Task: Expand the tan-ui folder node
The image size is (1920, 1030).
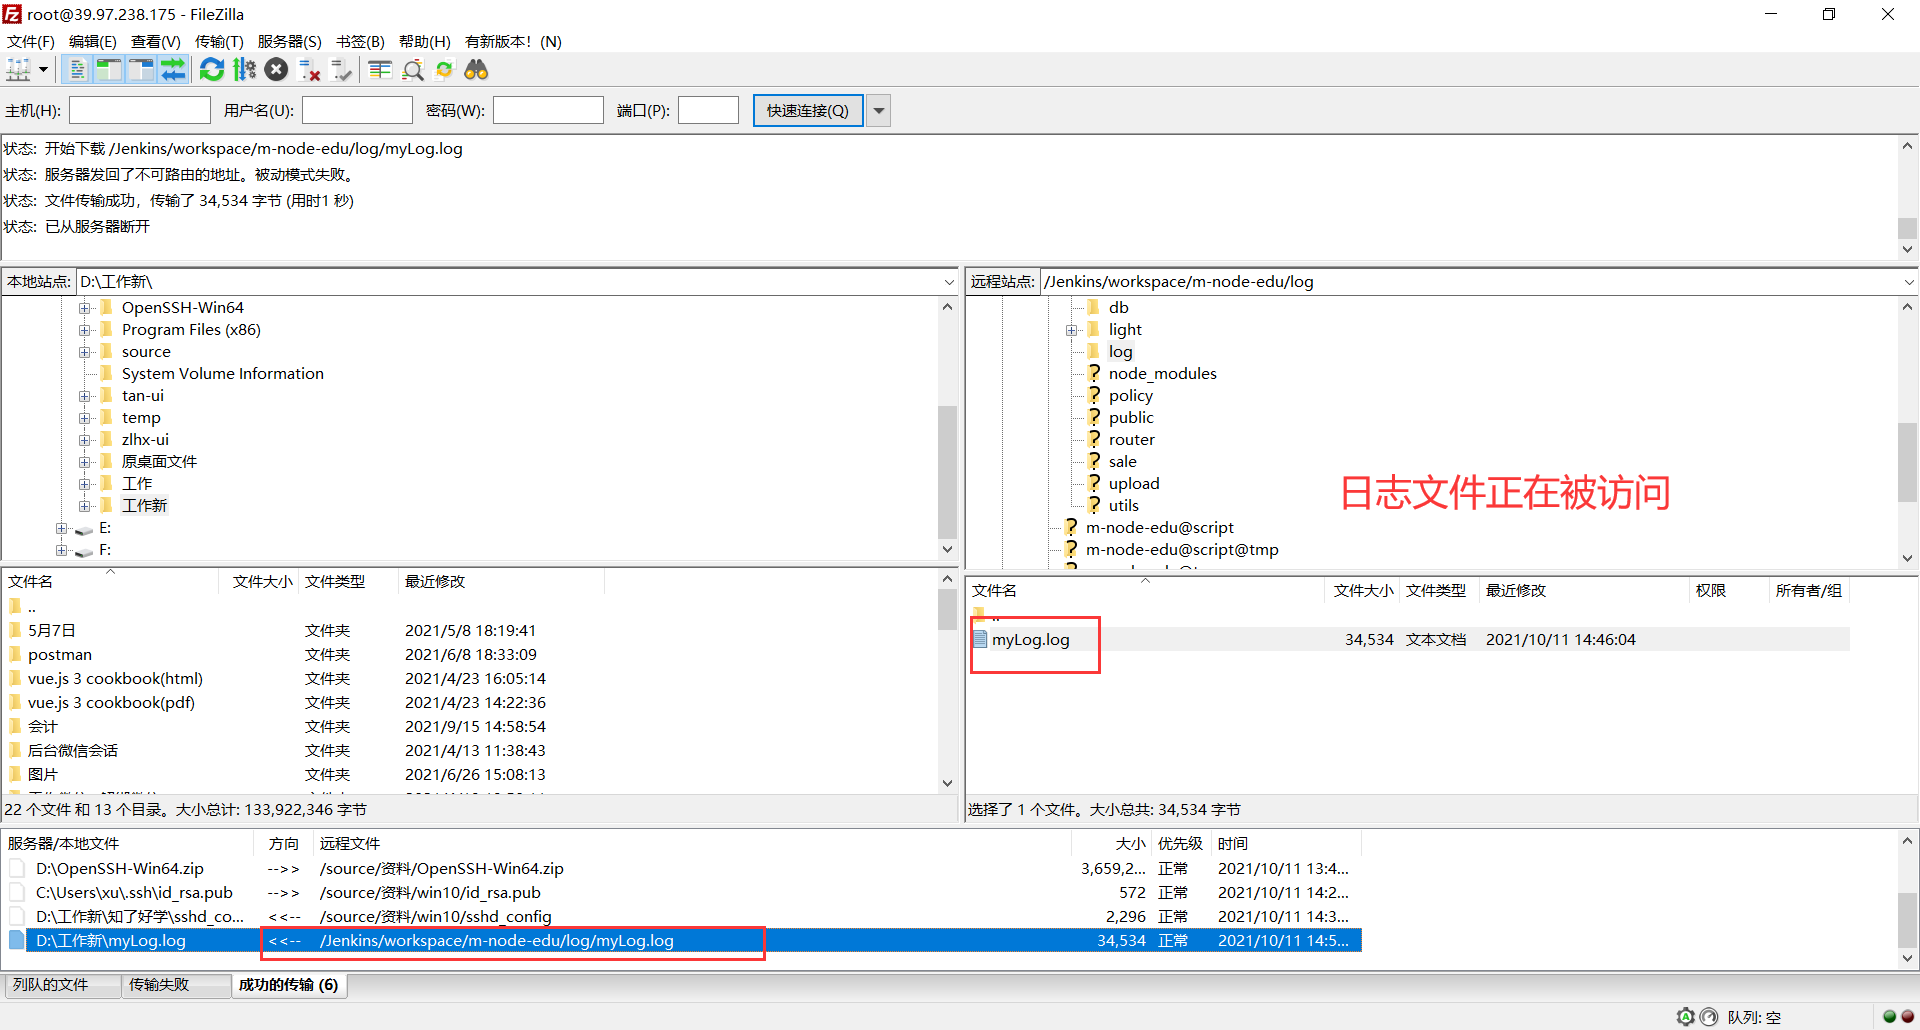Action: [x=85, y=396]
